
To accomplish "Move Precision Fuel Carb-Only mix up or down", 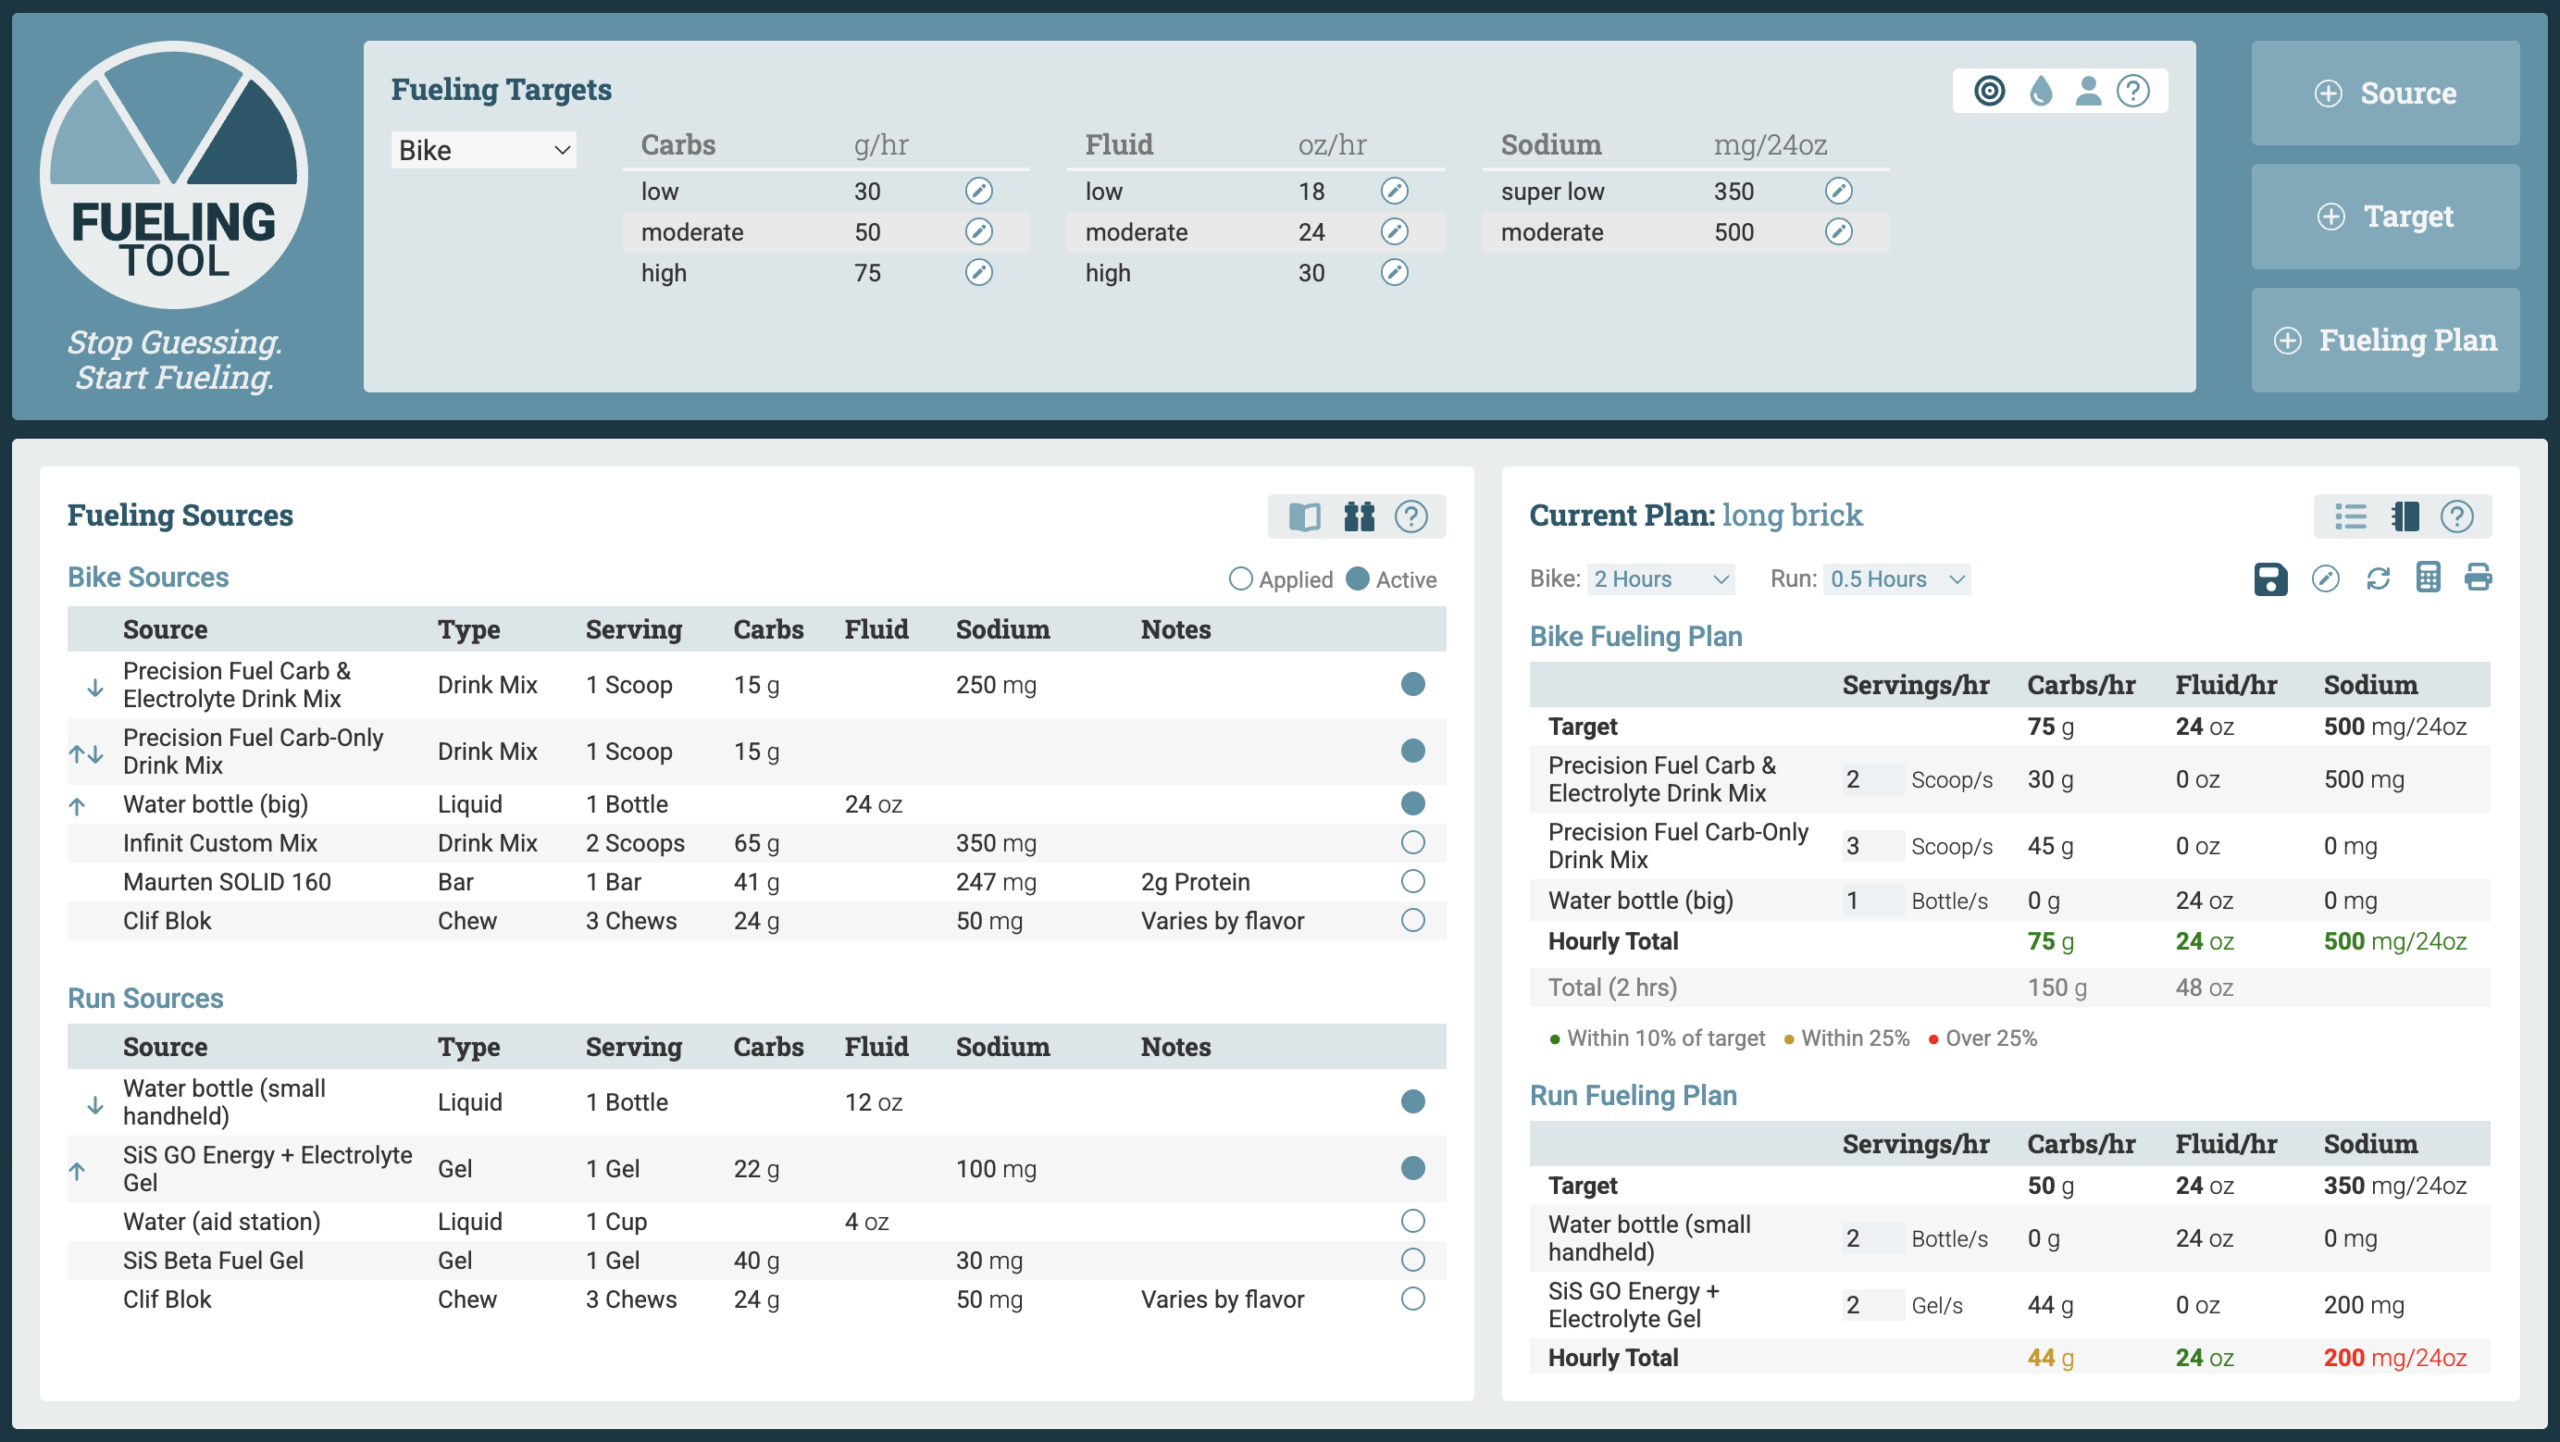I will [x=86, y=754].
